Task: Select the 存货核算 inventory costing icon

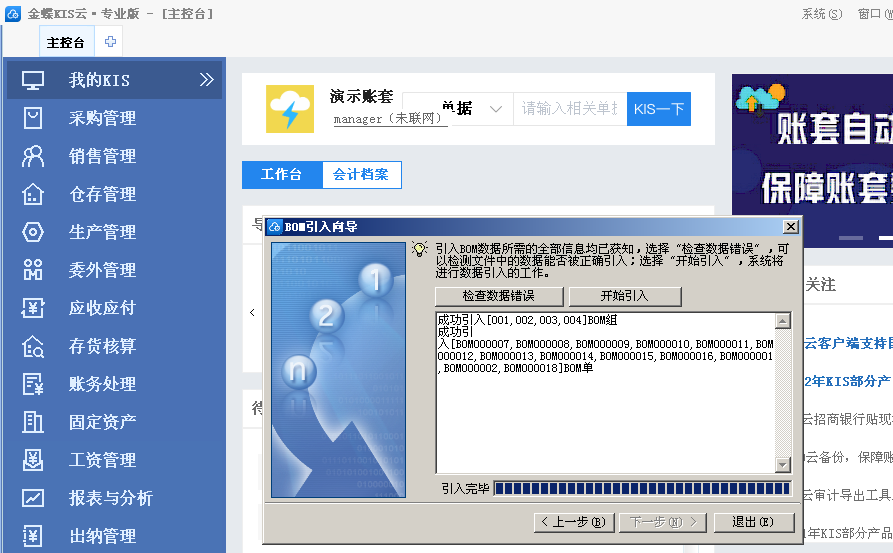Action: point(34,346)
